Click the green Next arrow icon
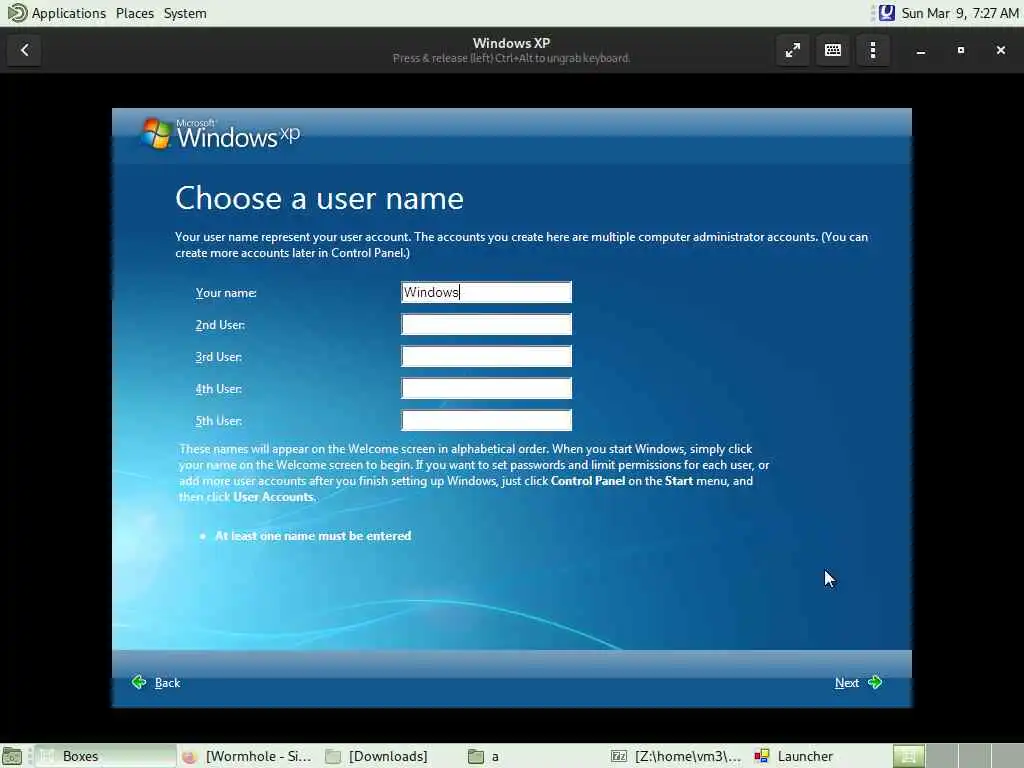Screen dimensions: 1024x768 click(876, 682)
